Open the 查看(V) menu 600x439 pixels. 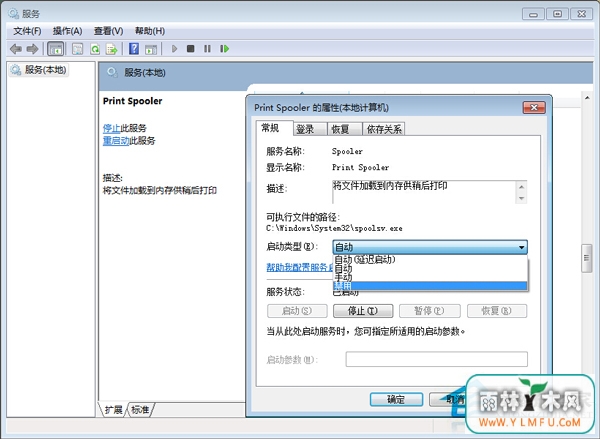pos(109,31)
